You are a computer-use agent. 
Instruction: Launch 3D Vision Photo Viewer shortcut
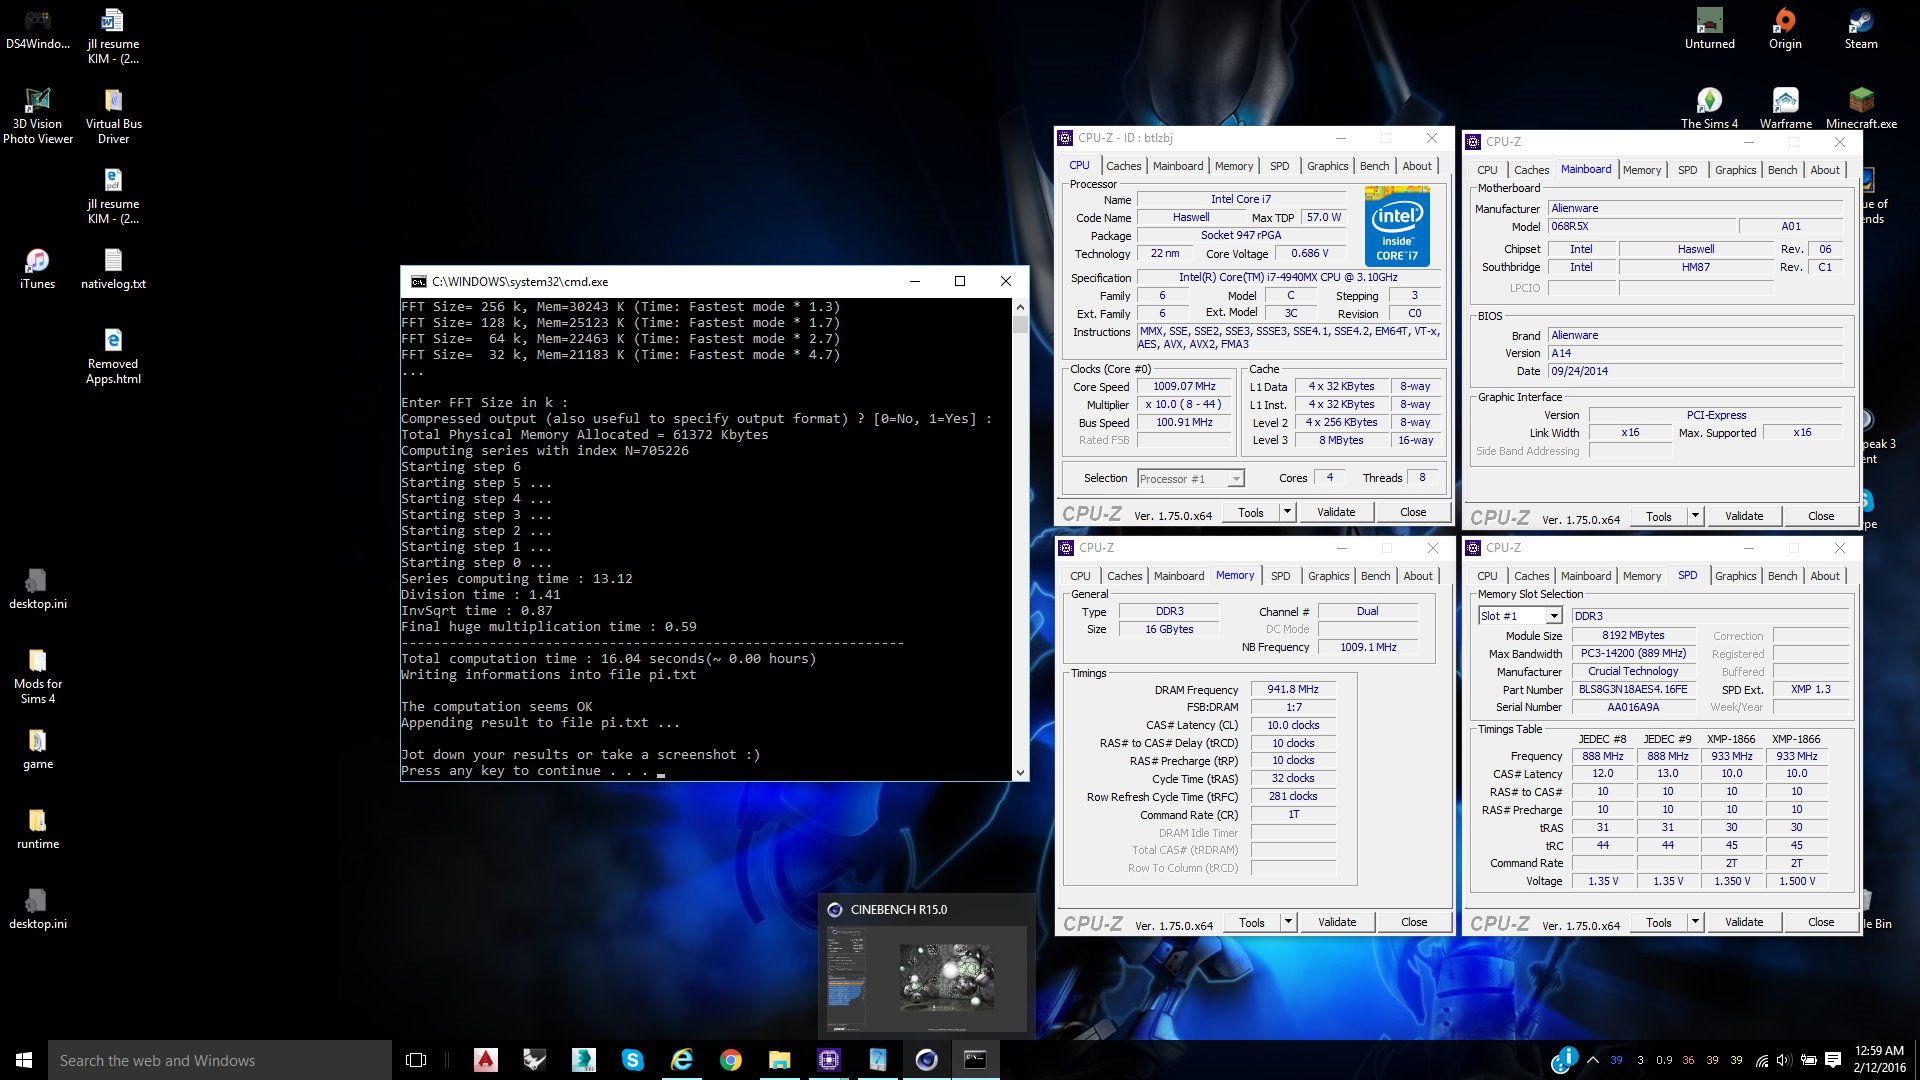point(38,116)
